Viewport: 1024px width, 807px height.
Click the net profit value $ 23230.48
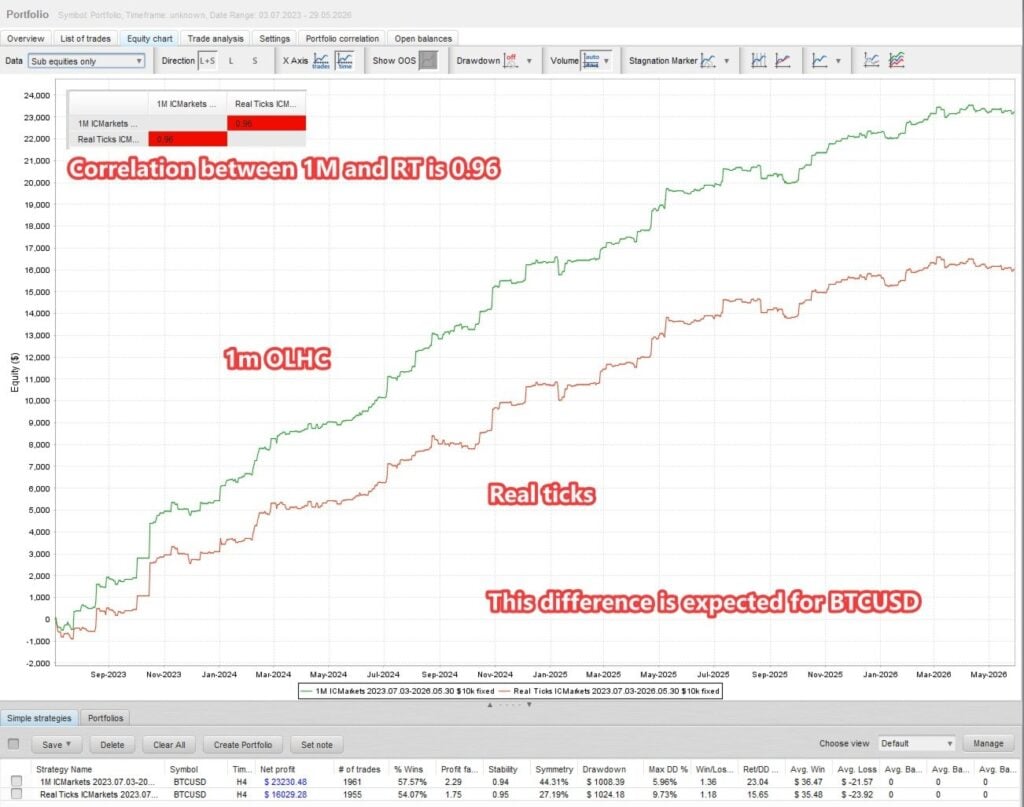click(x=285, y=782)
